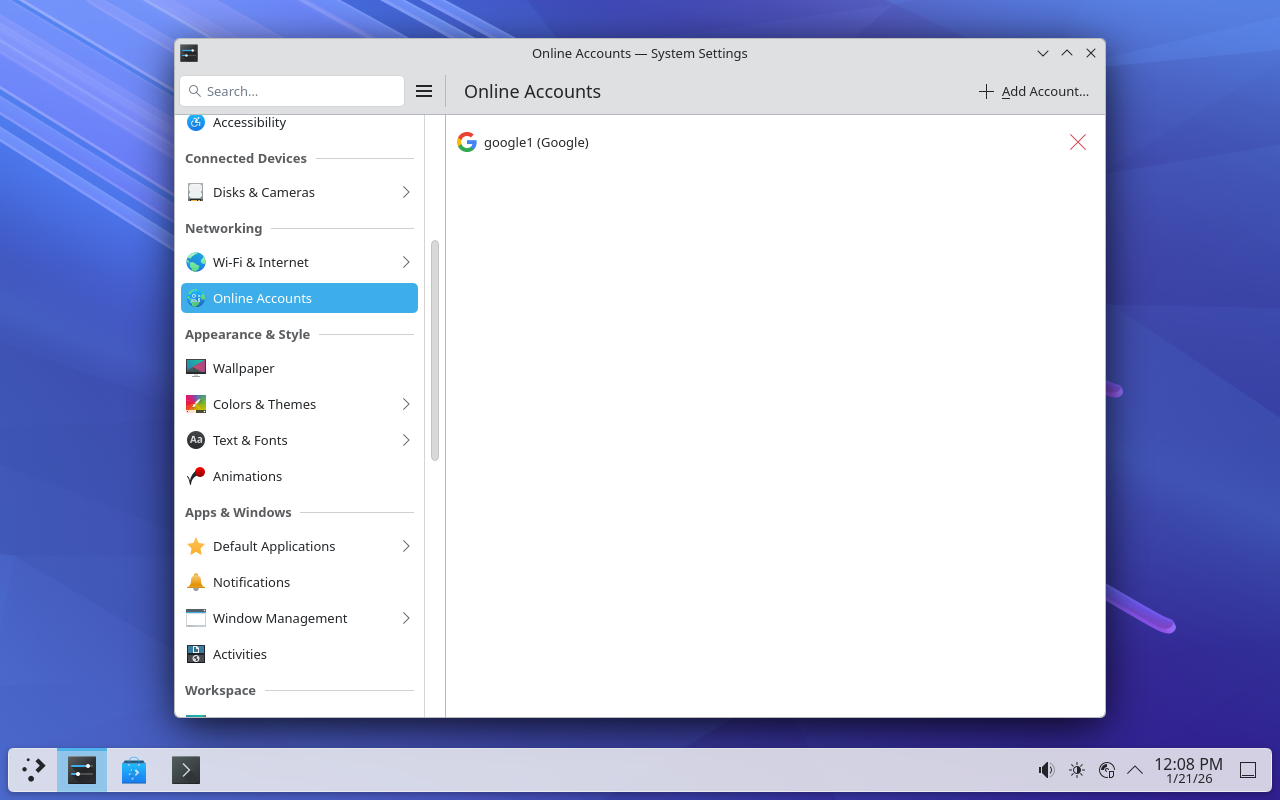Open the terminal from the taskbar
This screenshot has height=800, width=1280.
(186, 770)
